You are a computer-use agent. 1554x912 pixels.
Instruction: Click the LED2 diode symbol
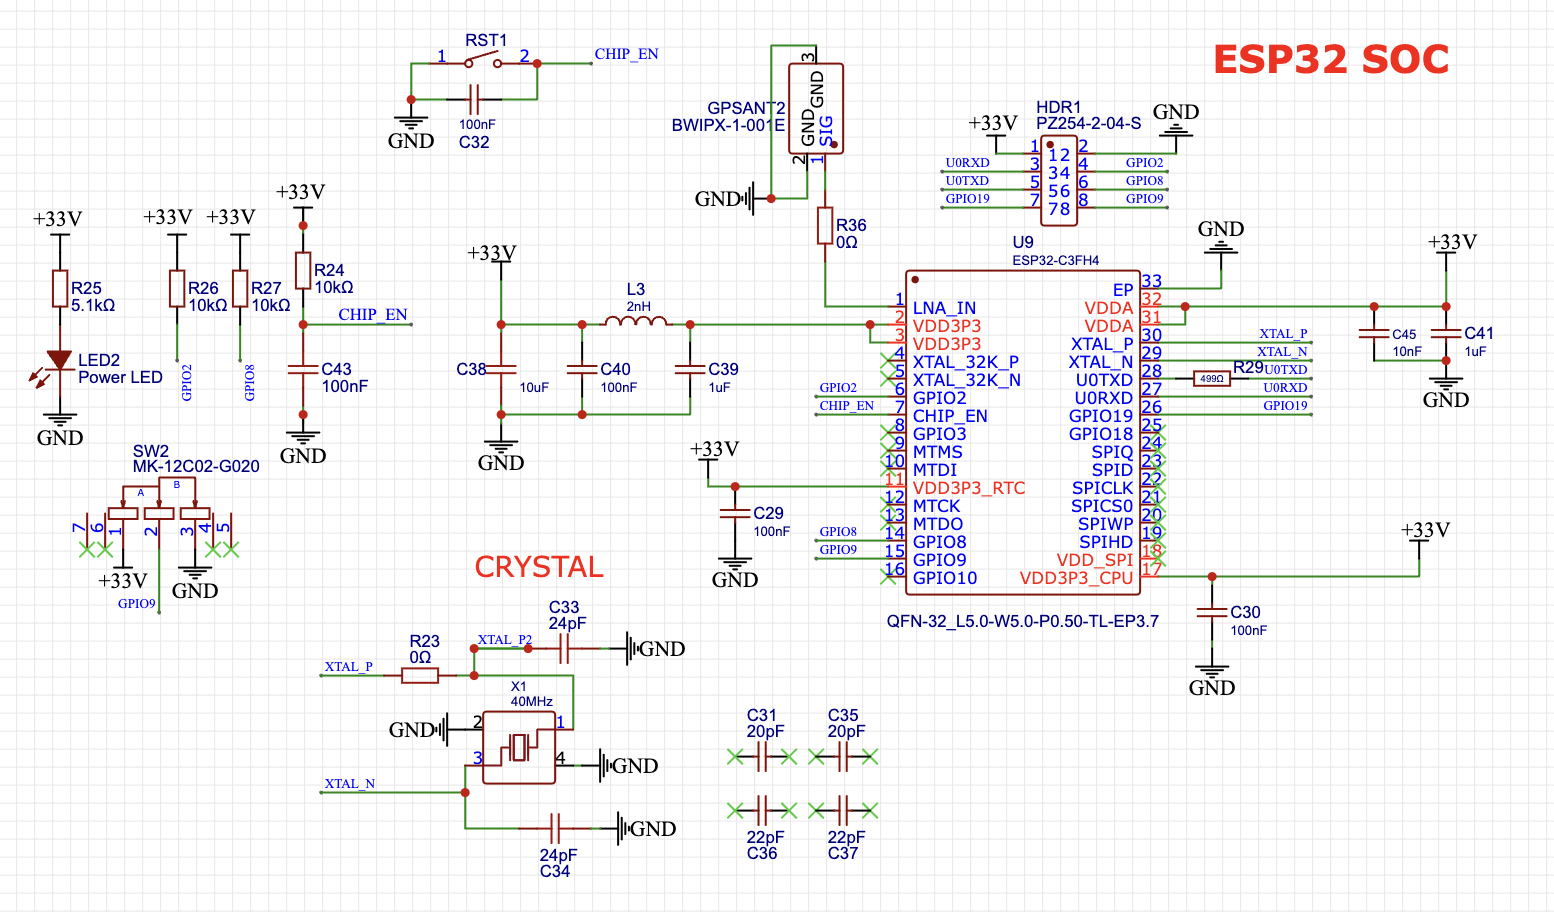click(58, 362)
